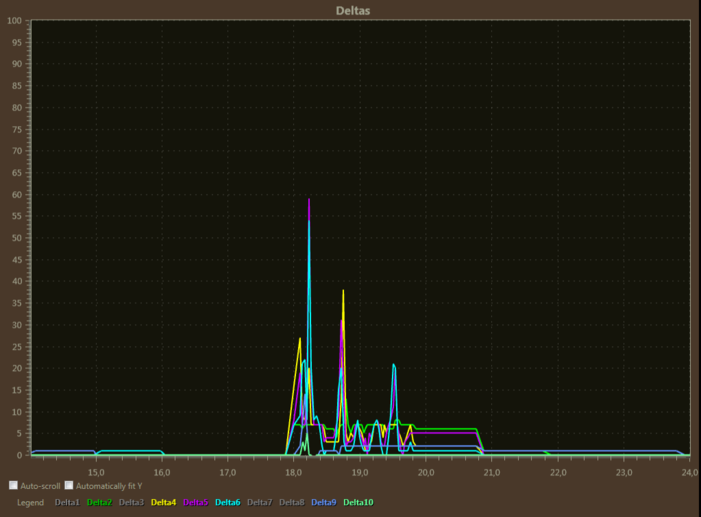
Task: Show the greyed-out Delta7 series
Action: (259, 502)
